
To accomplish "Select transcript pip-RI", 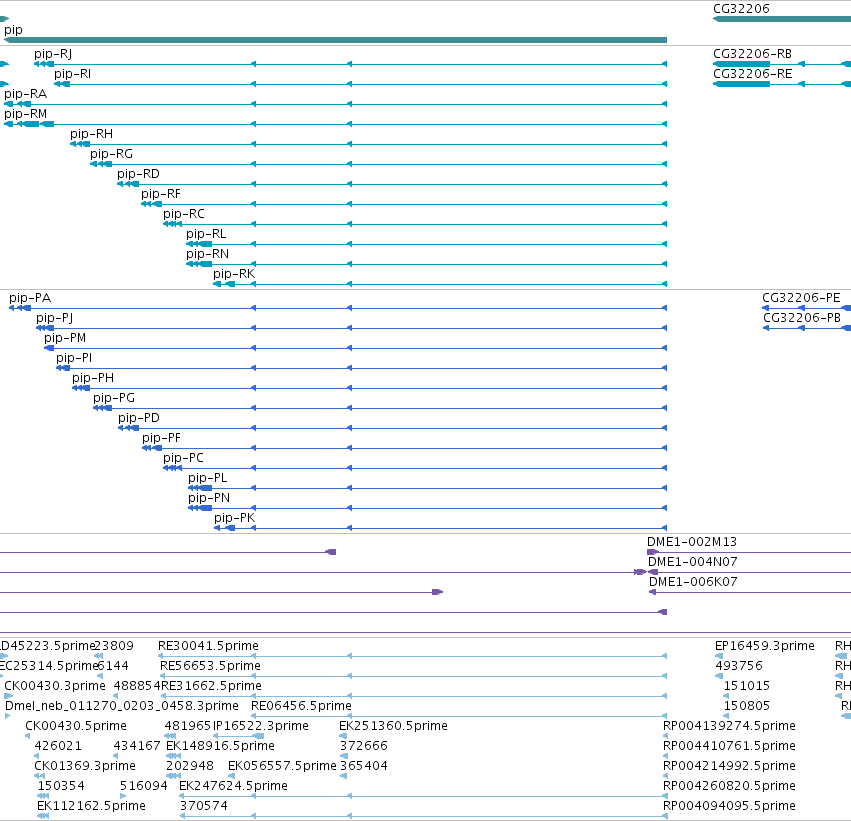I will (x=72, y=74).
